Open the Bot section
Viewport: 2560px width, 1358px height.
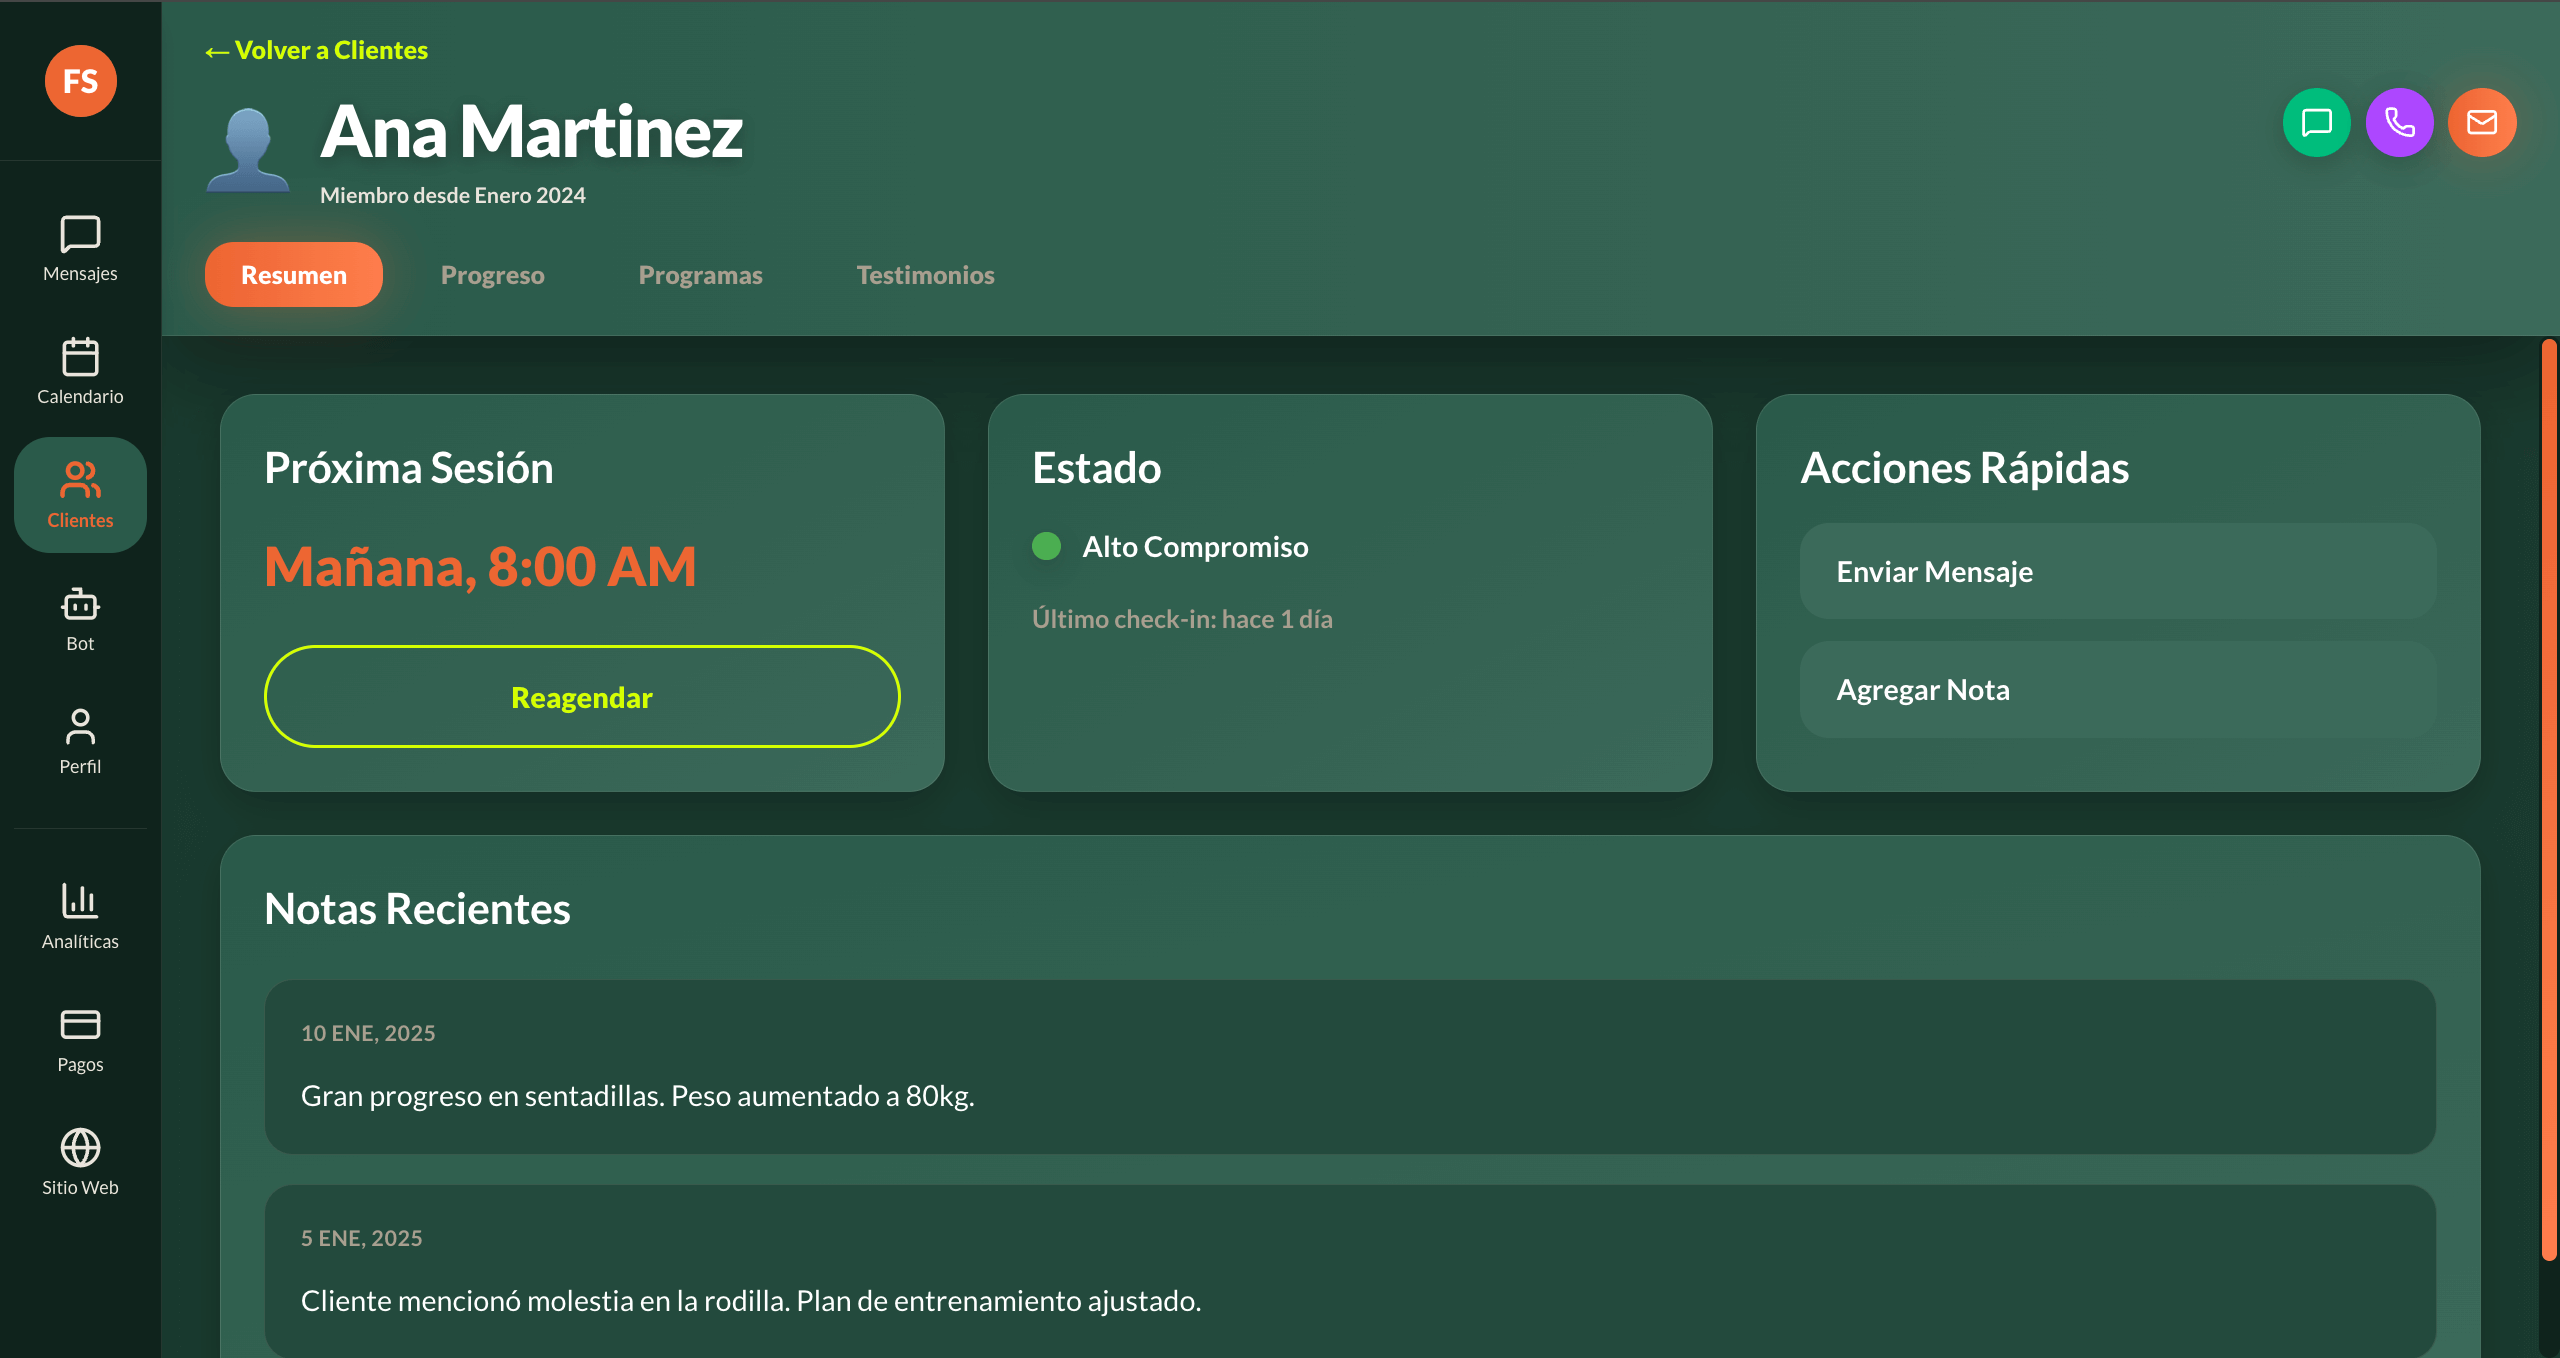pyautogui.click(x=79, y=618)
